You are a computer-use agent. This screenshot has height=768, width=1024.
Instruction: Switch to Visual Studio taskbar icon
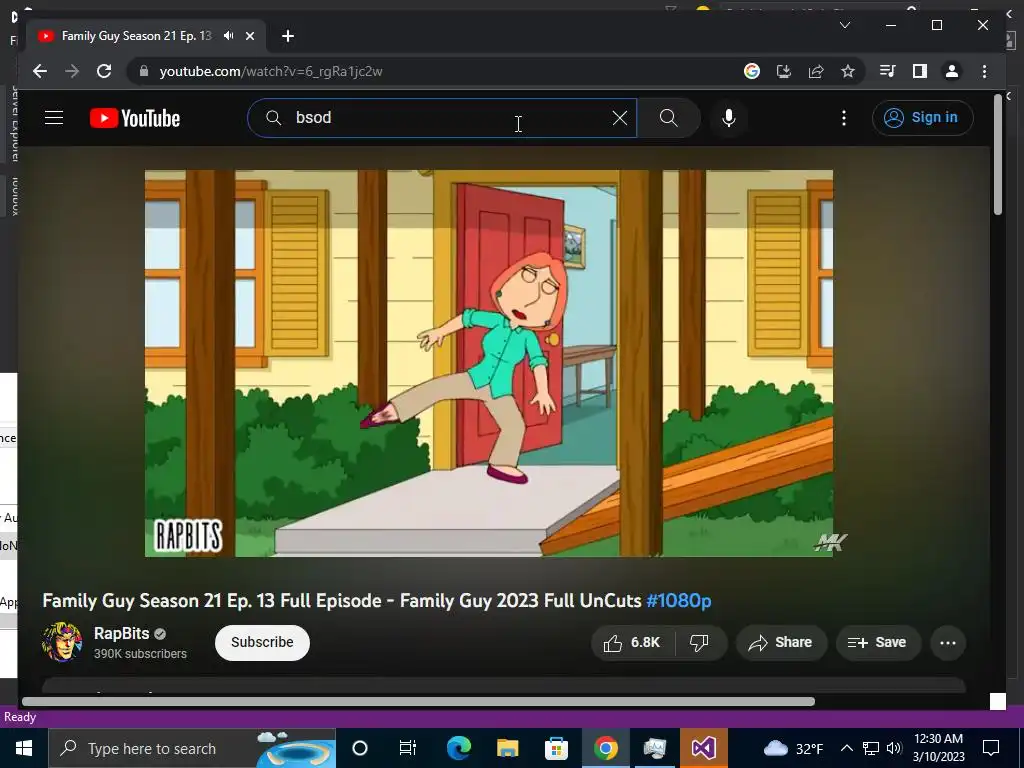(x=703, y=748)
